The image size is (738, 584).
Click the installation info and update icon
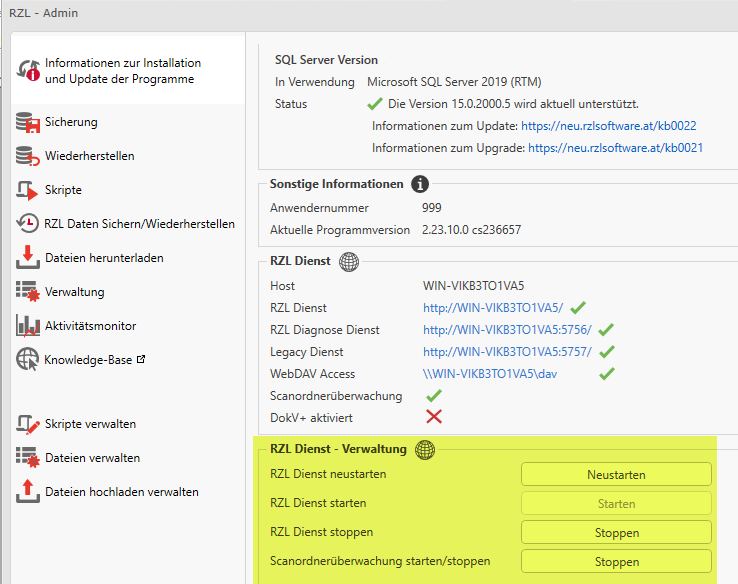28,70
